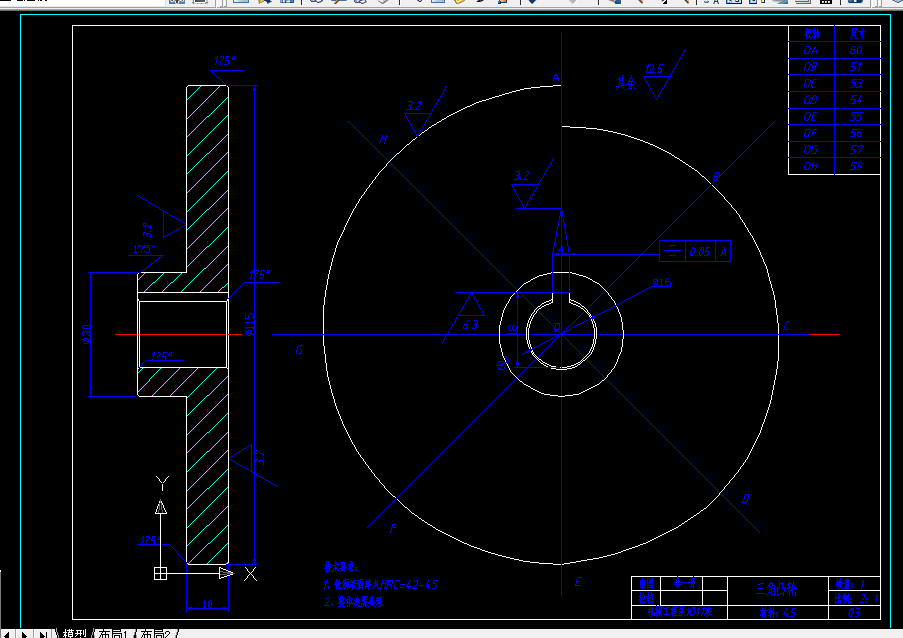The width and height of the screenshot is (903, 638).
Task: Select the 其余 surface finish note
Action: (626, 83)
